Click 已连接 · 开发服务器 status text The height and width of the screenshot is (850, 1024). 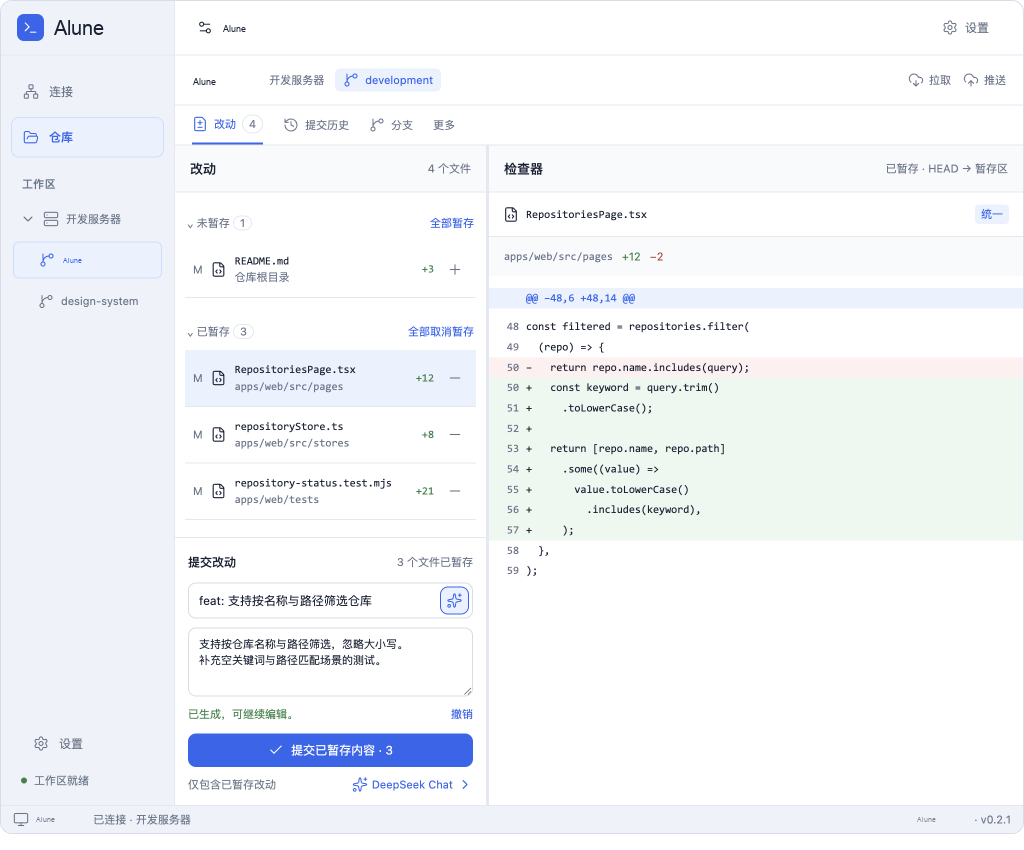142,819
